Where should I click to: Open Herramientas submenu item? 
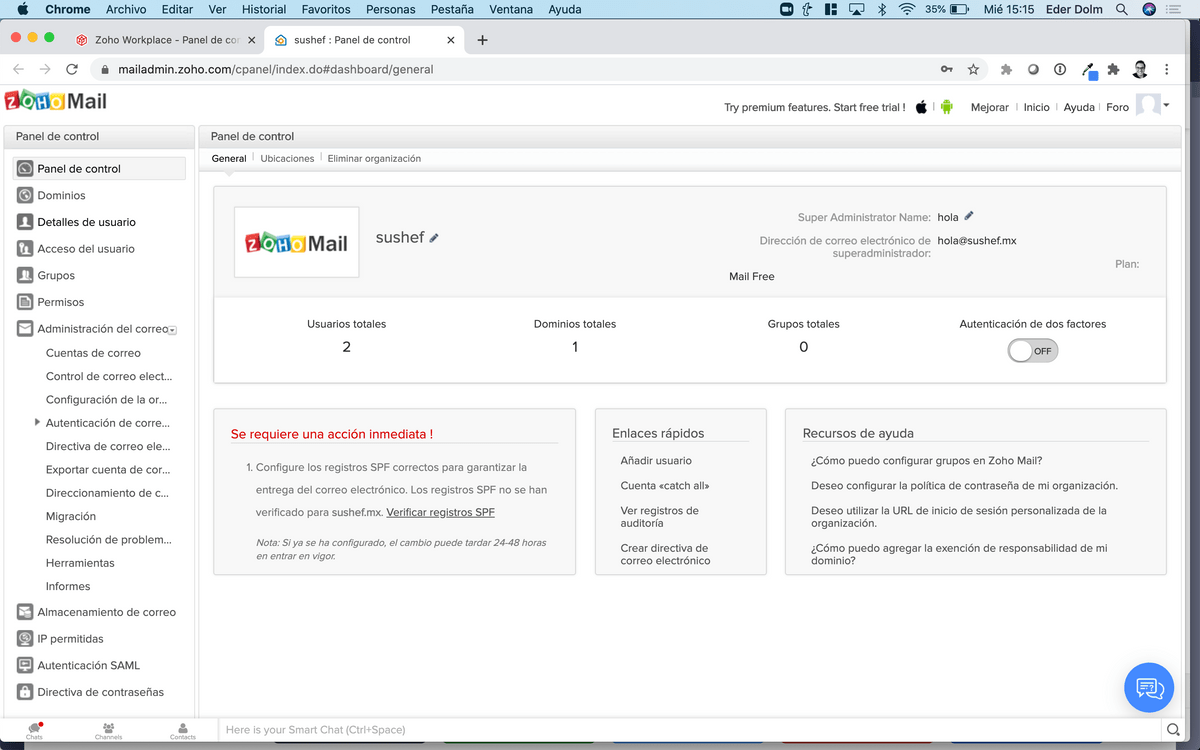coord(80,563)
